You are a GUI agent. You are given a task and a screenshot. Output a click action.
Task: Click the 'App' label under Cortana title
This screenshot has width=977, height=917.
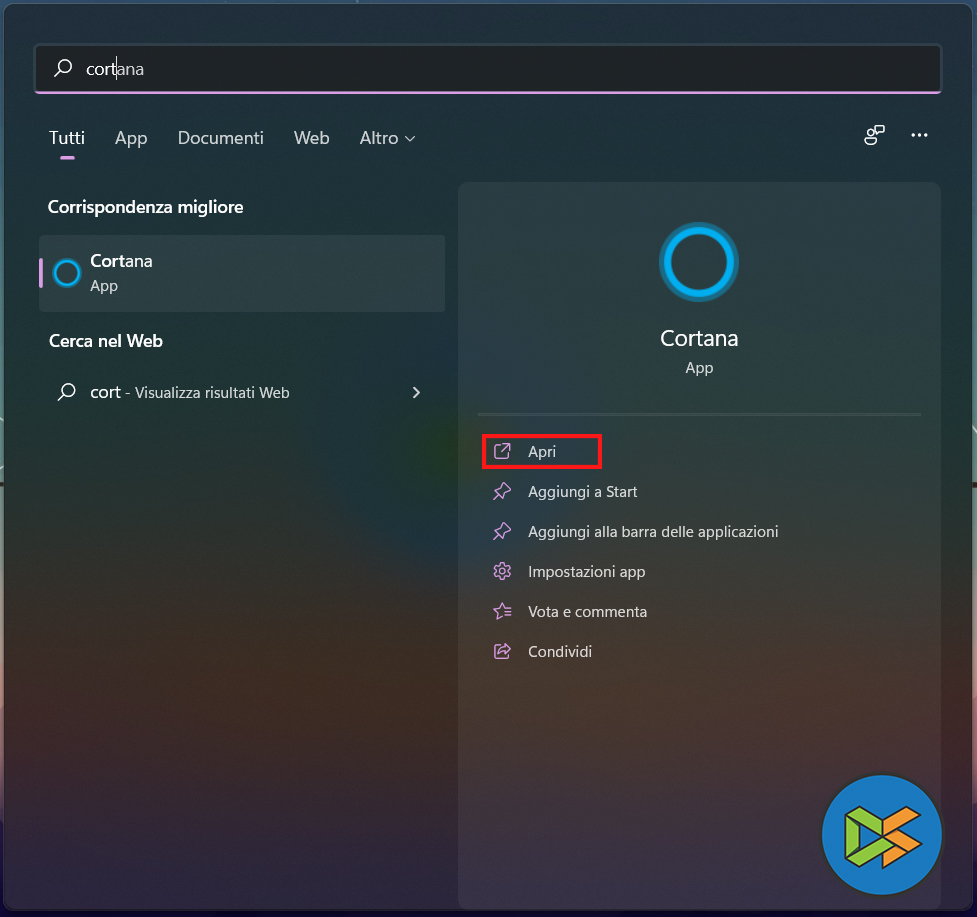pyautogui.click(x=698, y=368)
